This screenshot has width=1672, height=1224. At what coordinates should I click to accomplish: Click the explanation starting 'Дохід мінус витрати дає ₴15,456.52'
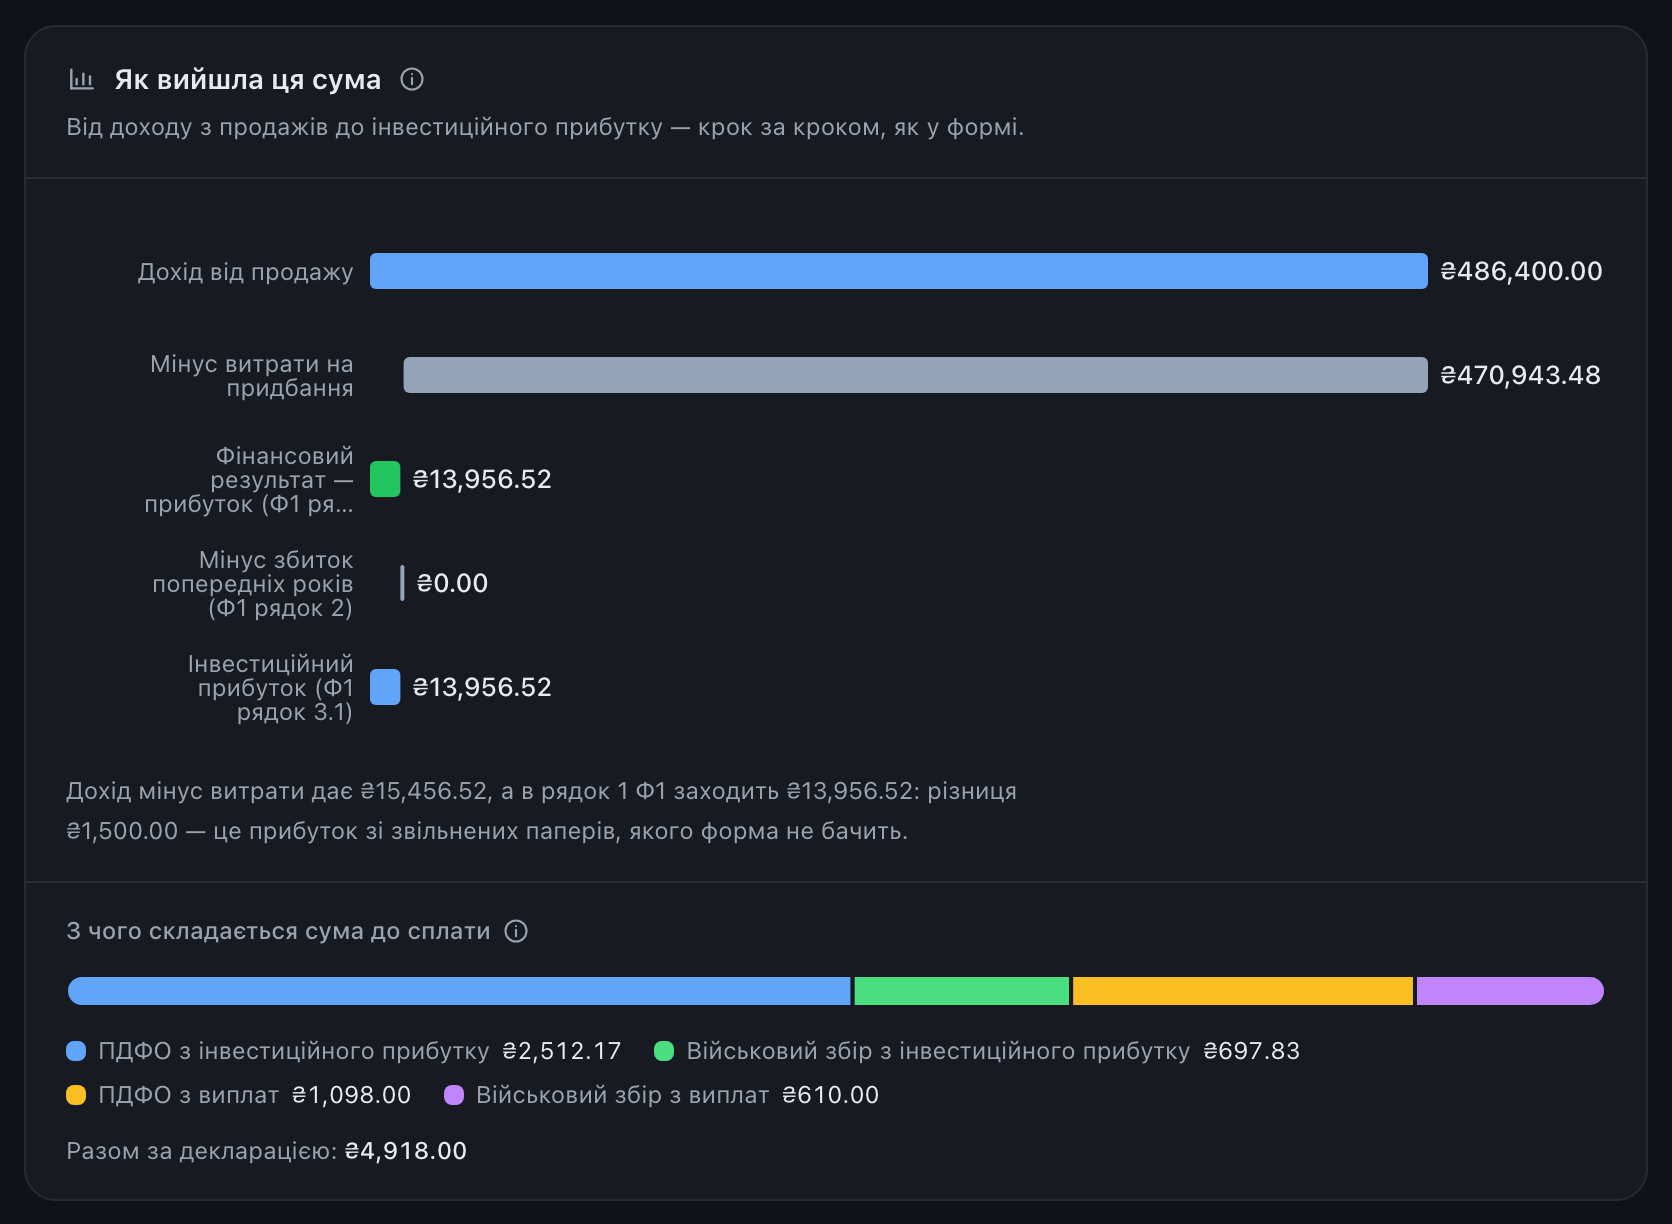[541, 811]
